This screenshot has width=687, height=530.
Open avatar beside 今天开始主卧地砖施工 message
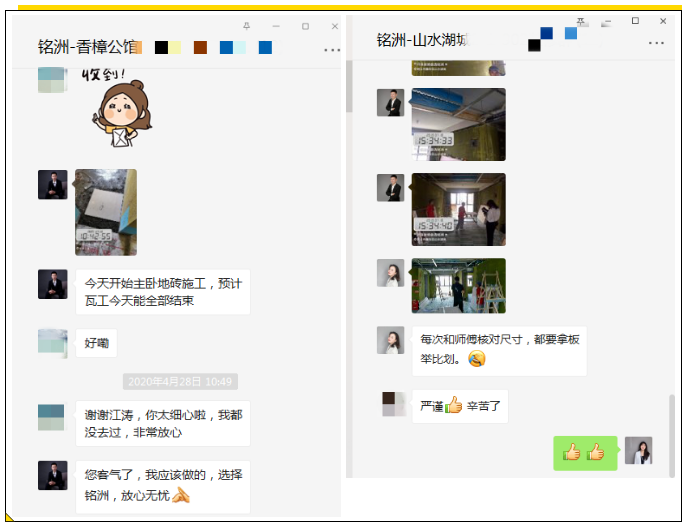[x=52, y=284]
